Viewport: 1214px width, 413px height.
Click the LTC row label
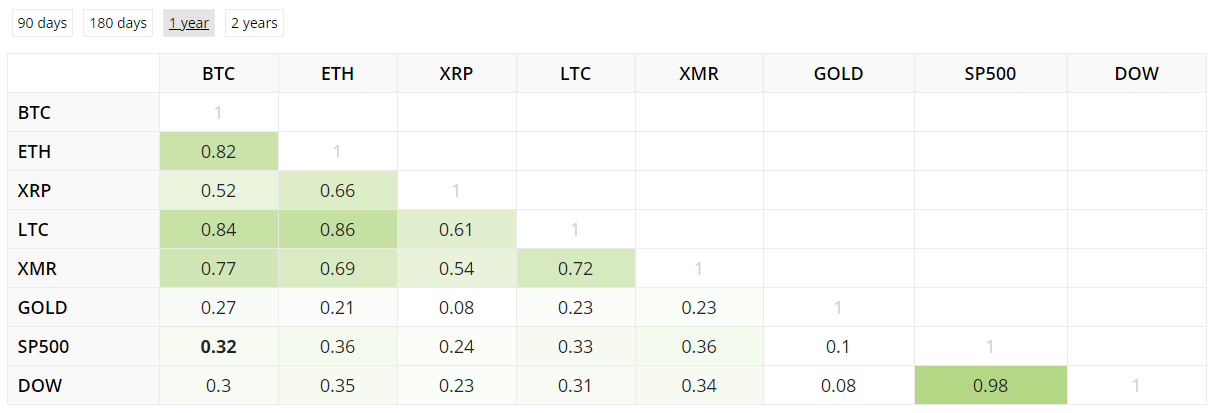click(34, 229)
